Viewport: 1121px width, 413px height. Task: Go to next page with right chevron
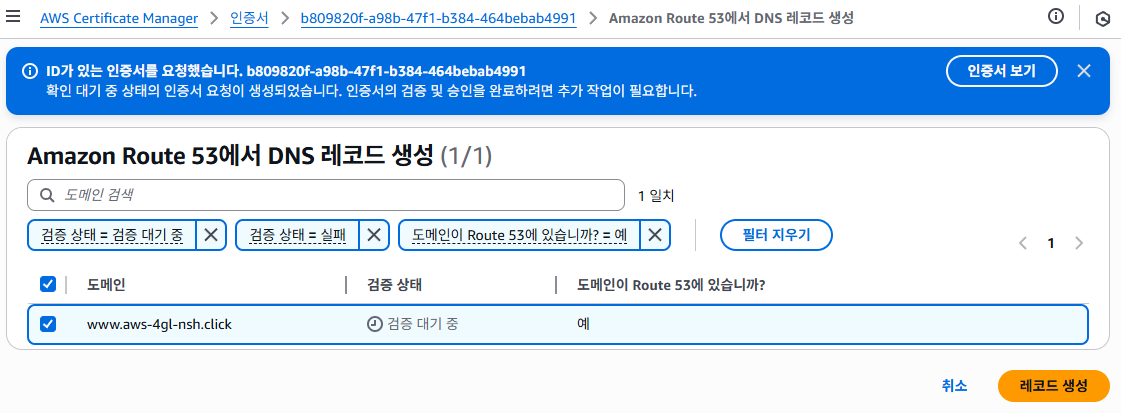[1079, 243]
